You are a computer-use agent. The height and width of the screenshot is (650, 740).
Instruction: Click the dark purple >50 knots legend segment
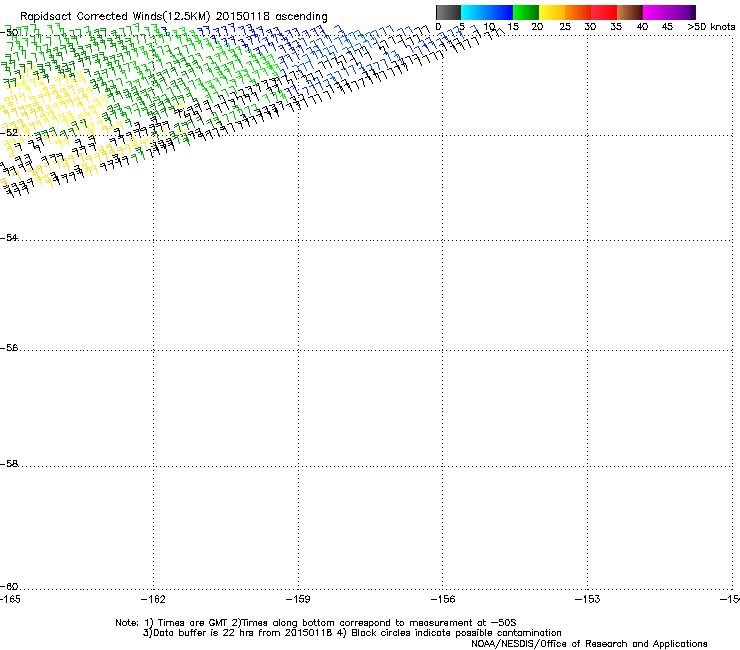pyautogui.click(x=693, y=12)
